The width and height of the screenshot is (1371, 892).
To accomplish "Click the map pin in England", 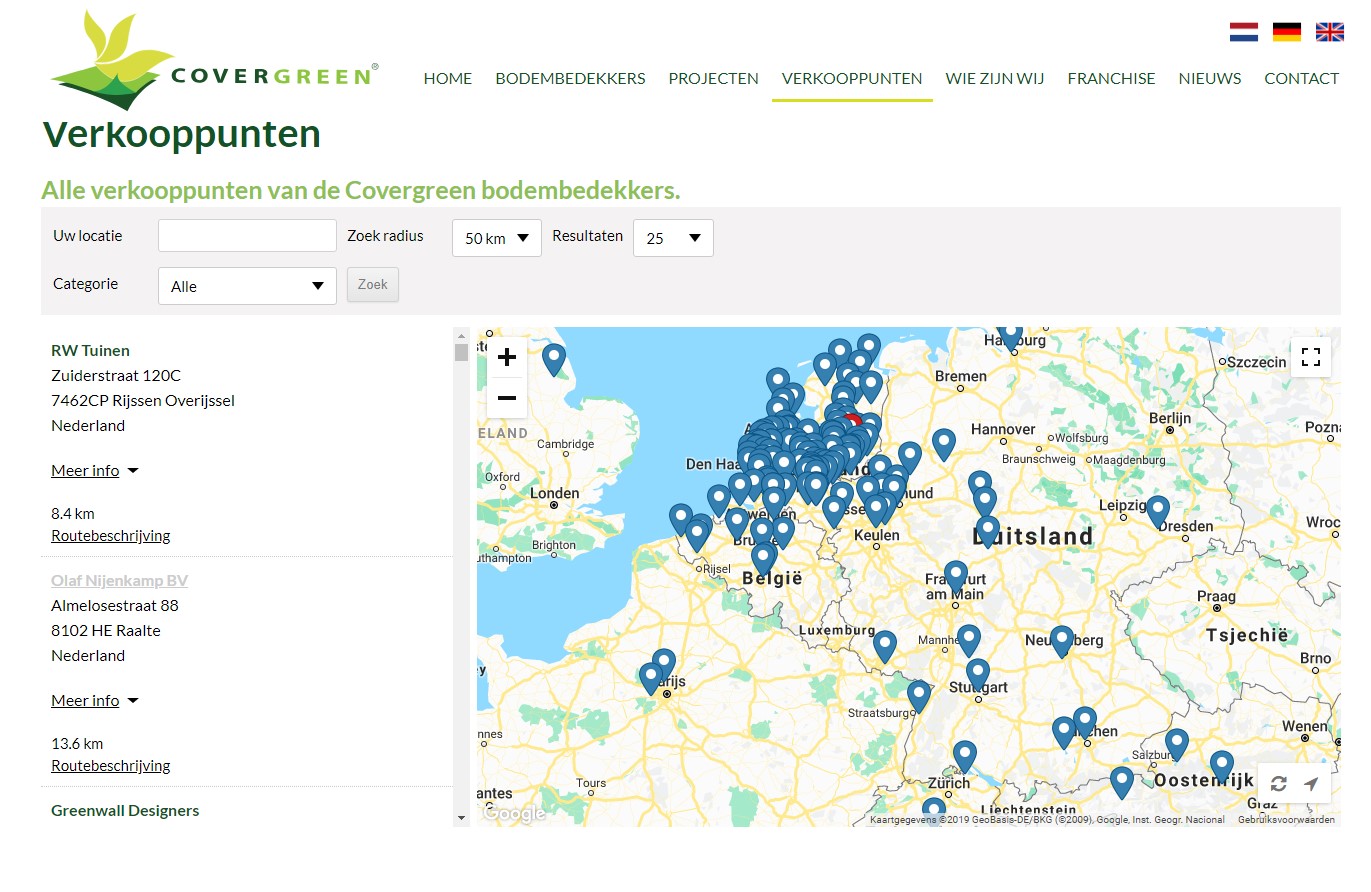I will pos(554,359).
